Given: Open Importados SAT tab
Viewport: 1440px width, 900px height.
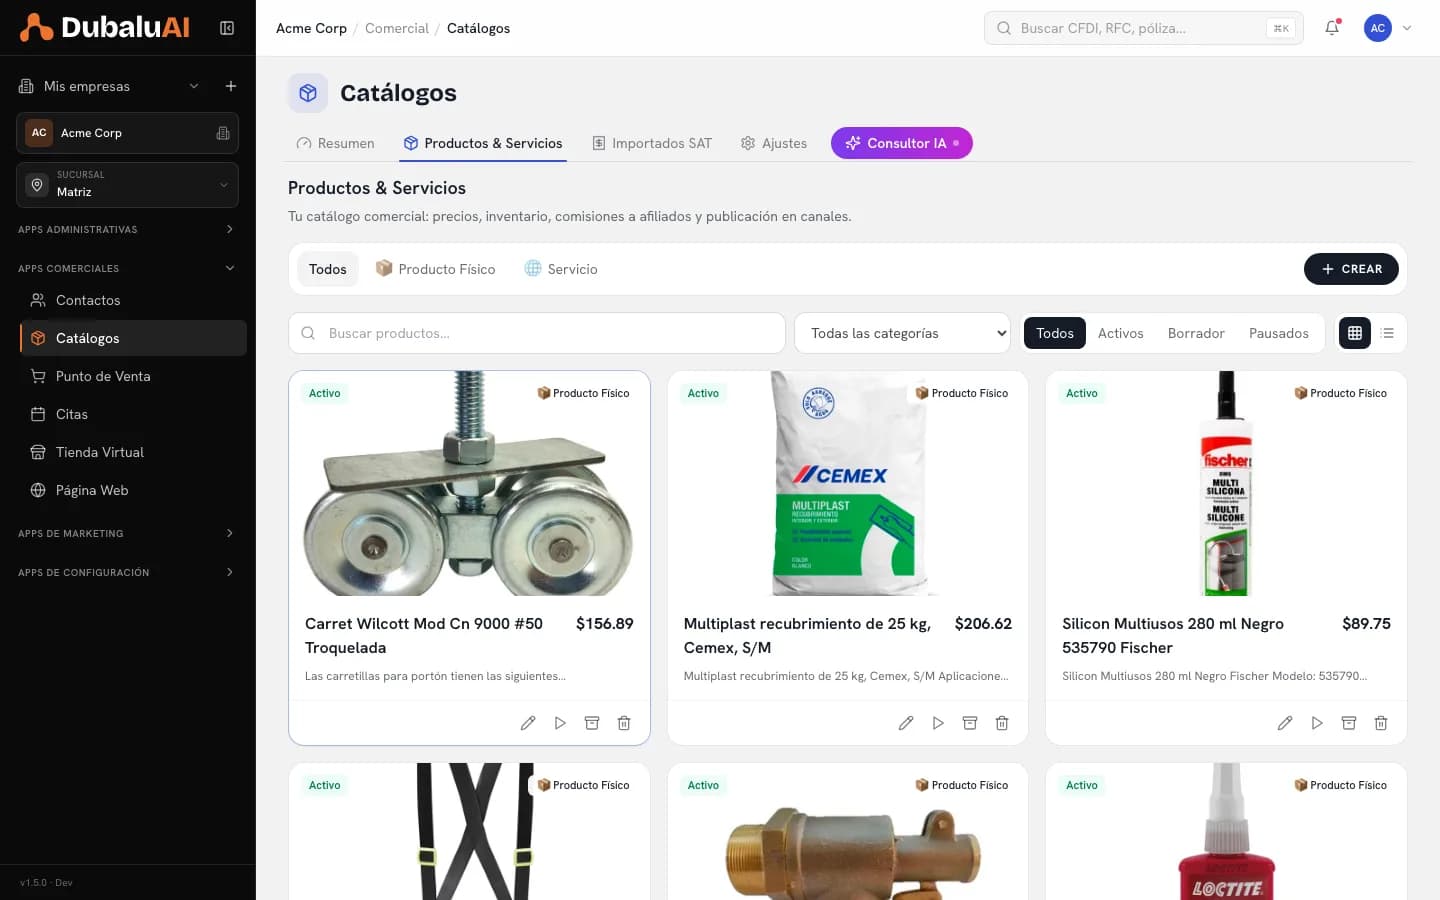Looking at the screenshot, I should click(652, 143).
